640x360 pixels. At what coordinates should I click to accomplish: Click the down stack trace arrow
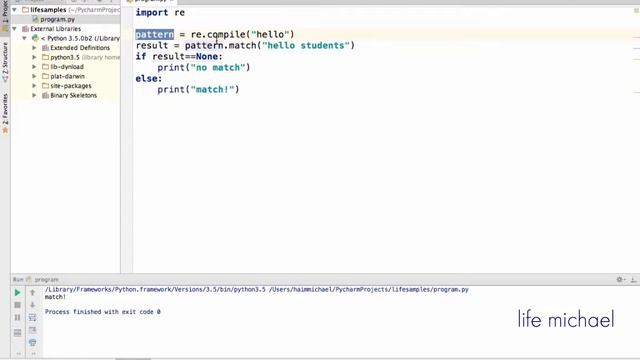coord(33,305)
